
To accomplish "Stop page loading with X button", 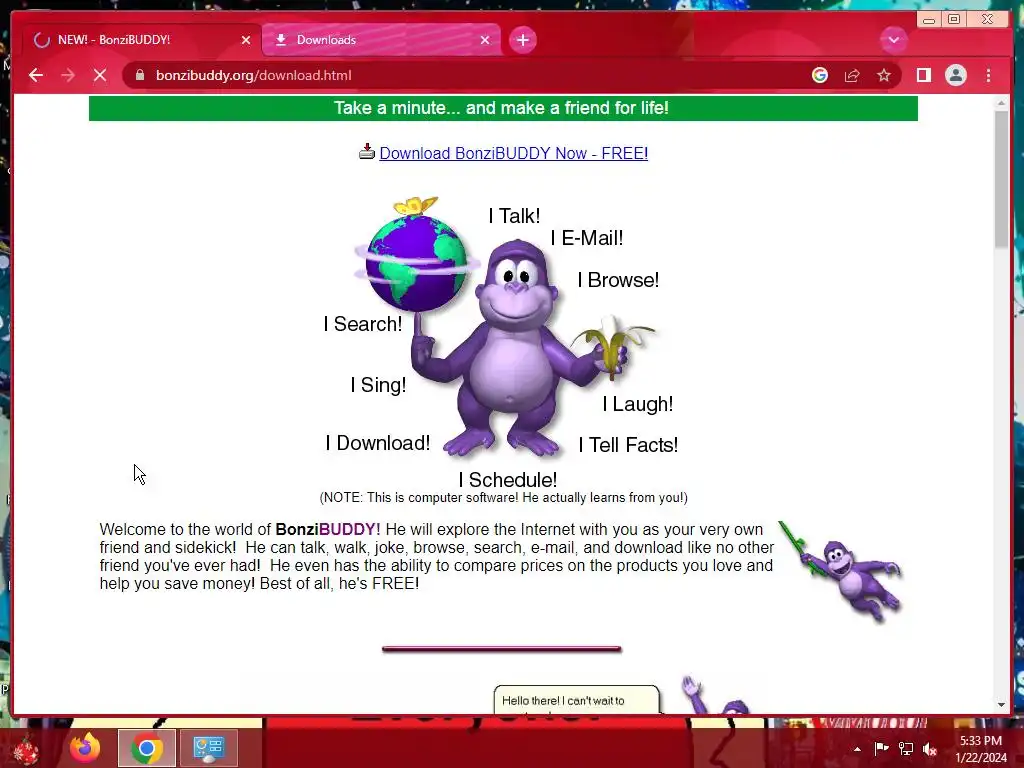I will [x=100, y=75].
